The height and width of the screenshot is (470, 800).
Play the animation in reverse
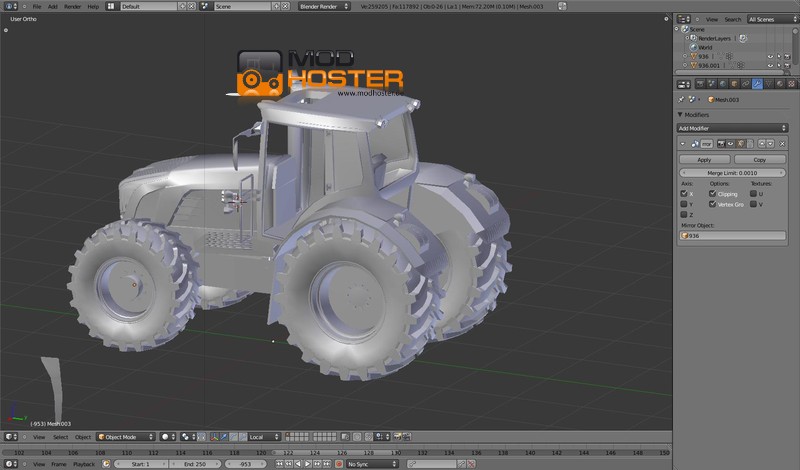298,464
